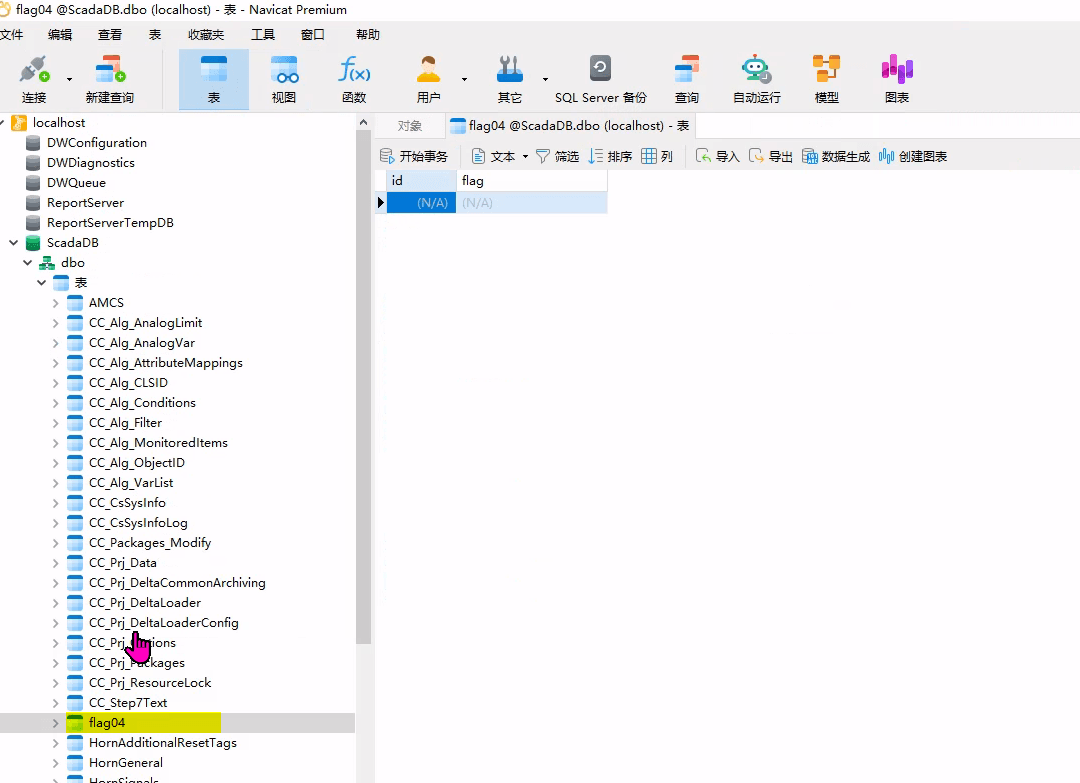Click the Automation (自动运行) robot icon
The width and height of the screenshot is (1080, 783).
pos(756,70)
